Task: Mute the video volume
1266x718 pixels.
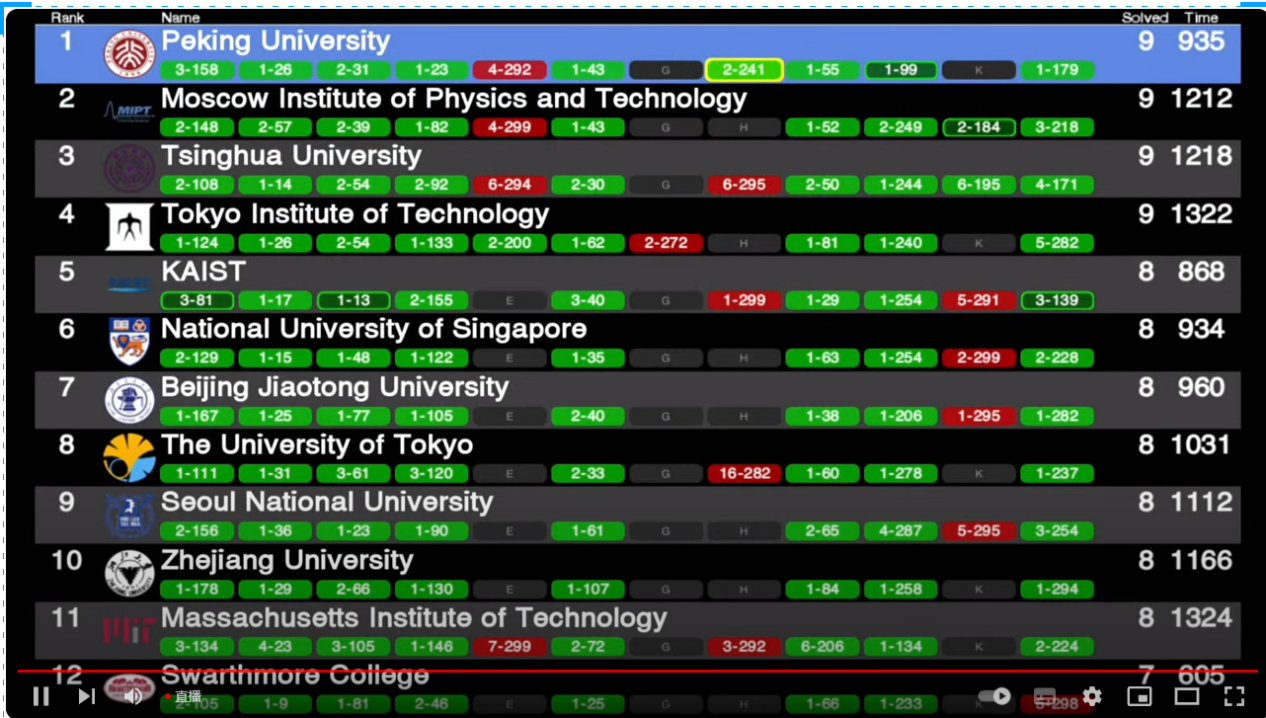Action: click(133, 696)
